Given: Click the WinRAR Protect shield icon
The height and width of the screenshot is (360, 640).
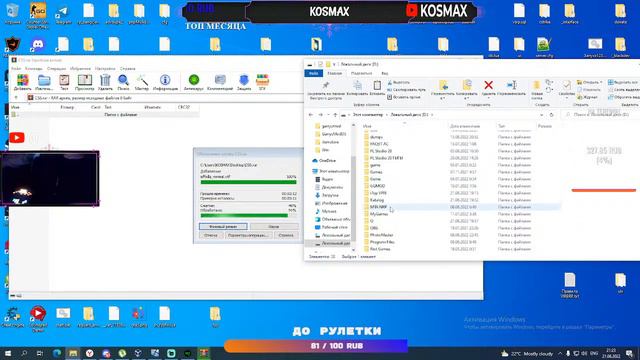Looking at the screenshot, I should click(244, 80).
